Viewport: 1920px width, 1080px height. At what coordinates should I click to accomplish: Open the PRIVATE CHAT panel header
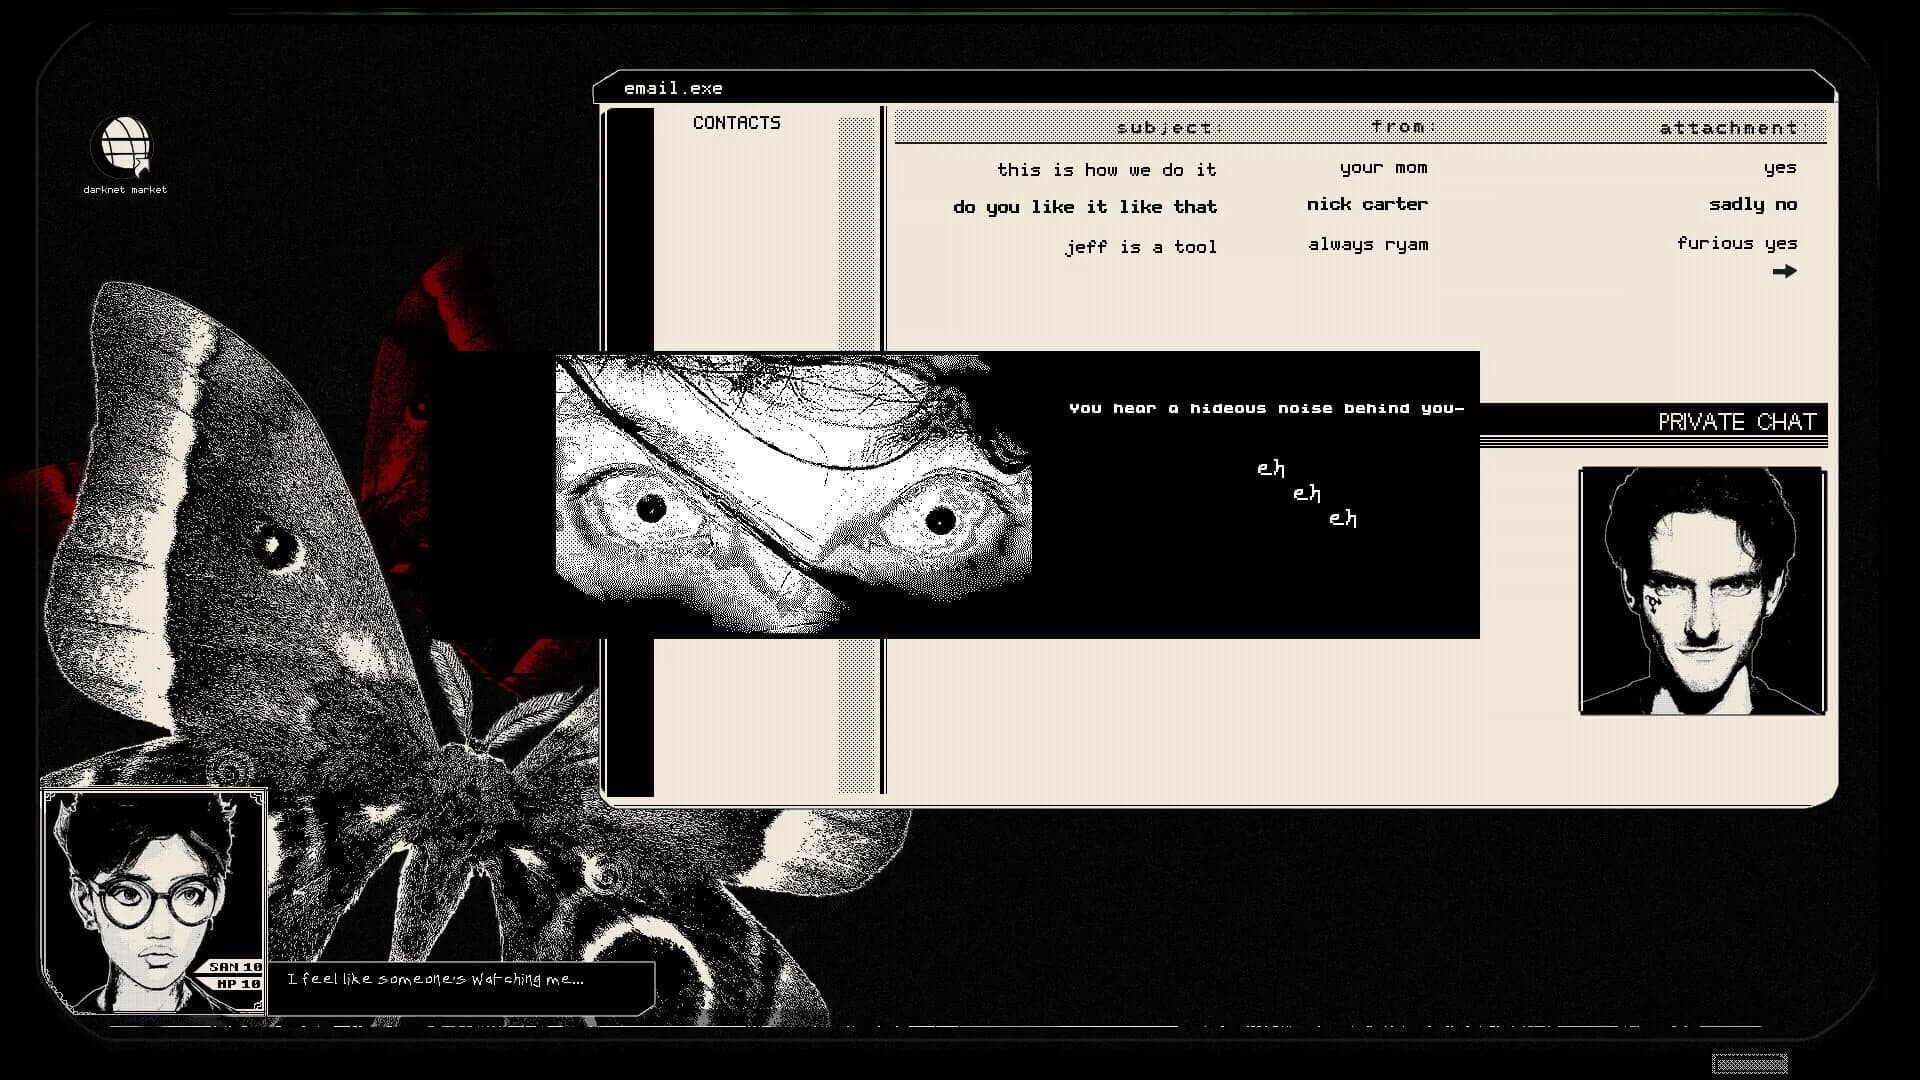coord(1737,421)
